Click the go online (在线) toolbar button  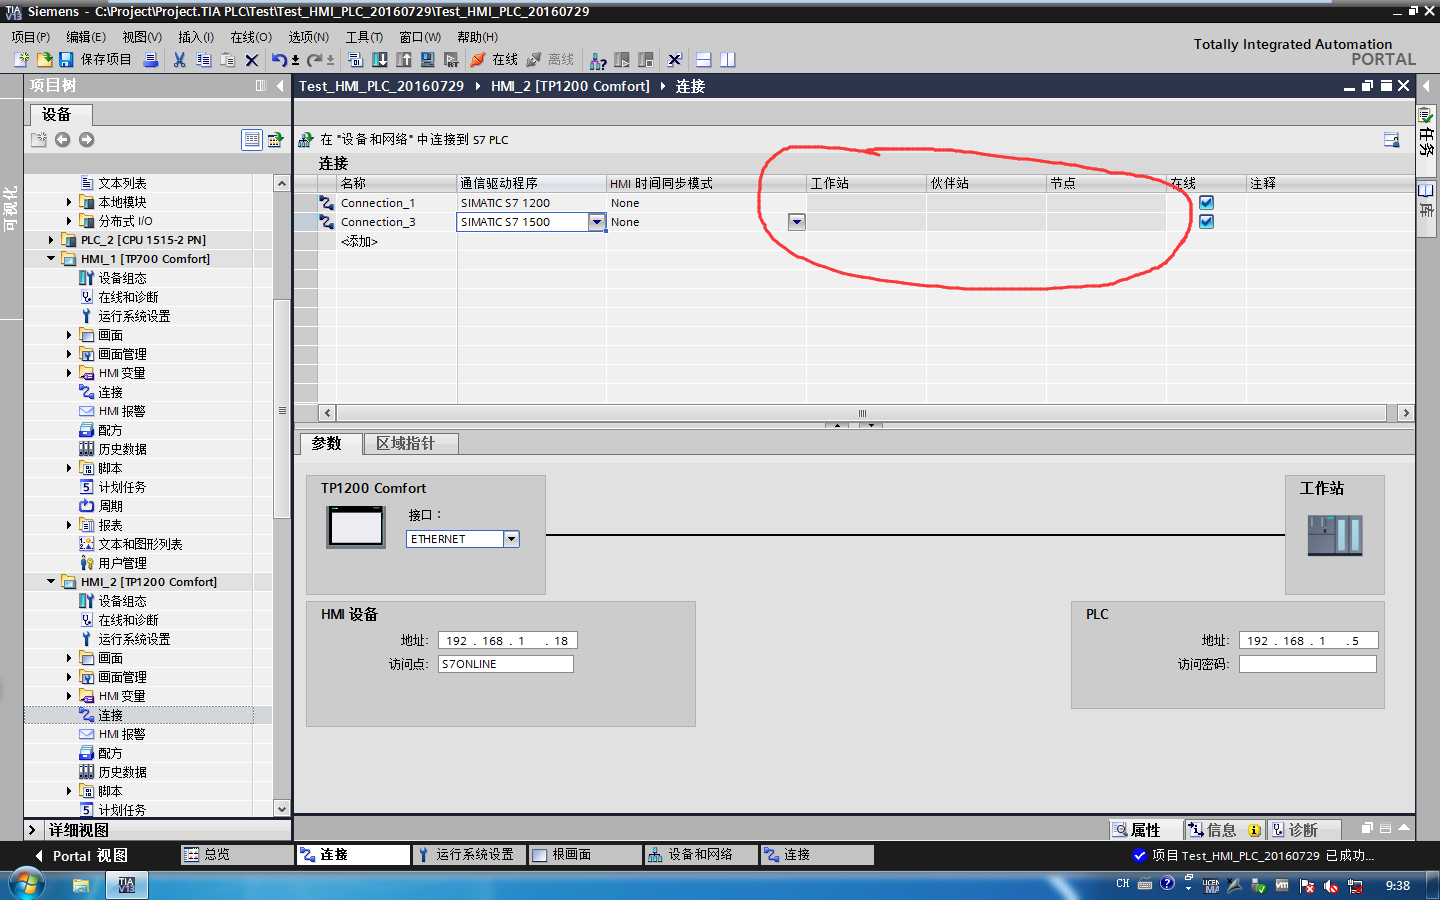coord(494,60)
